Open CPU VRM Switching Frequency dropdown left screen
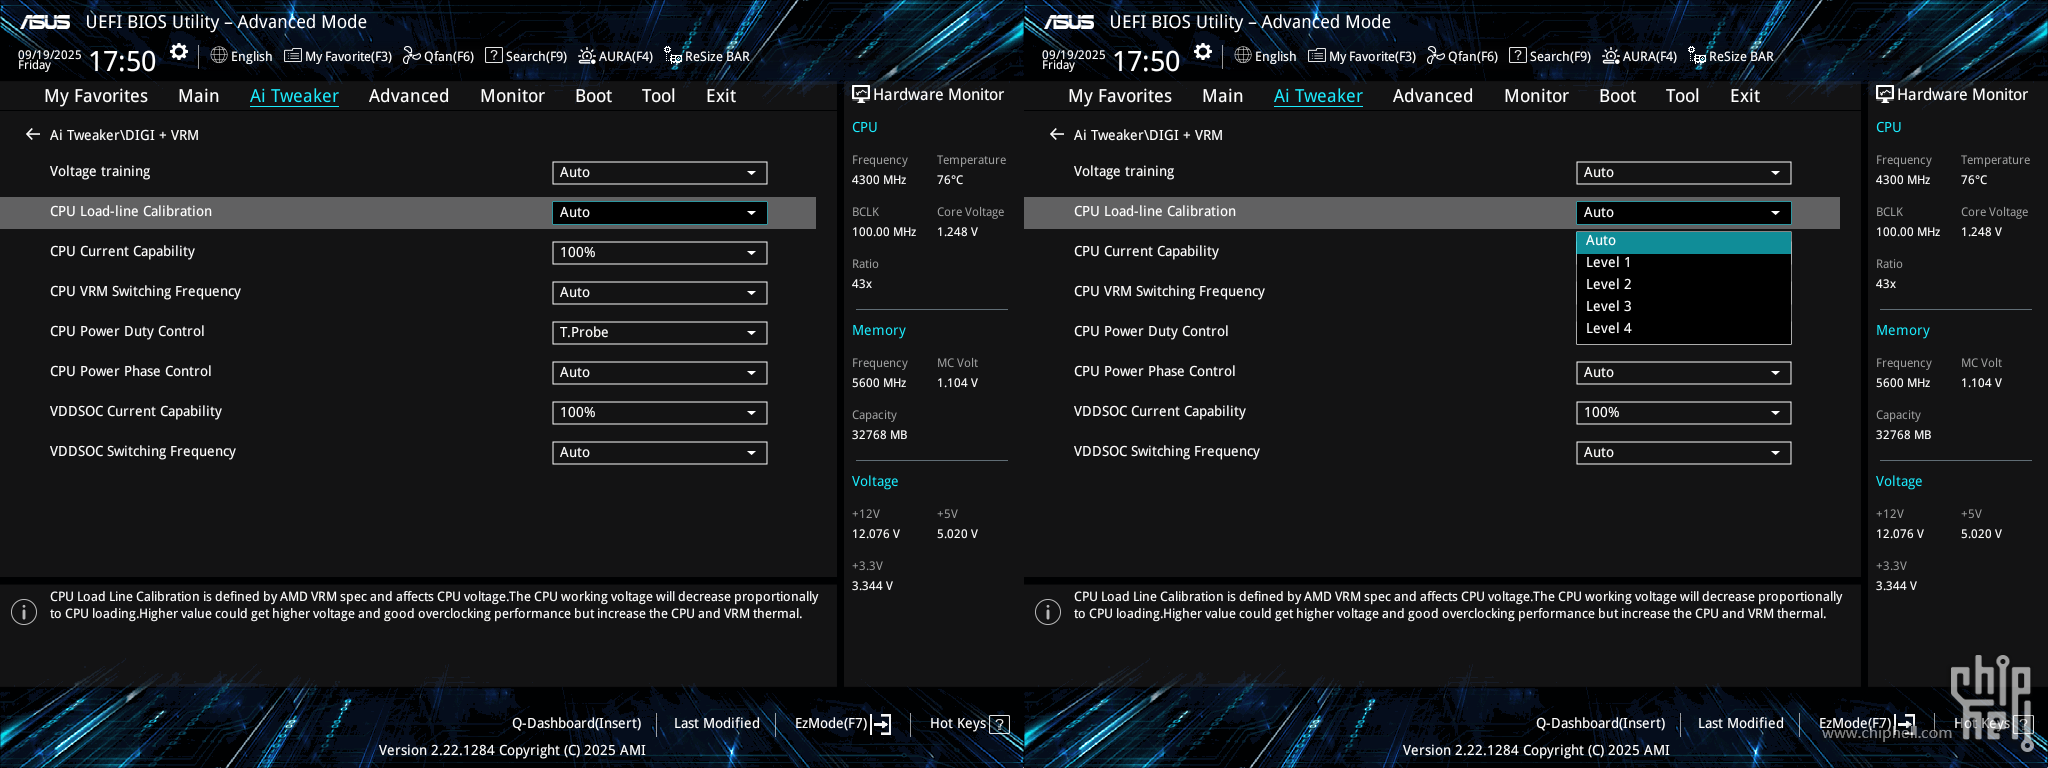Viewport: 2048px width, 768px height. (660, 293)
